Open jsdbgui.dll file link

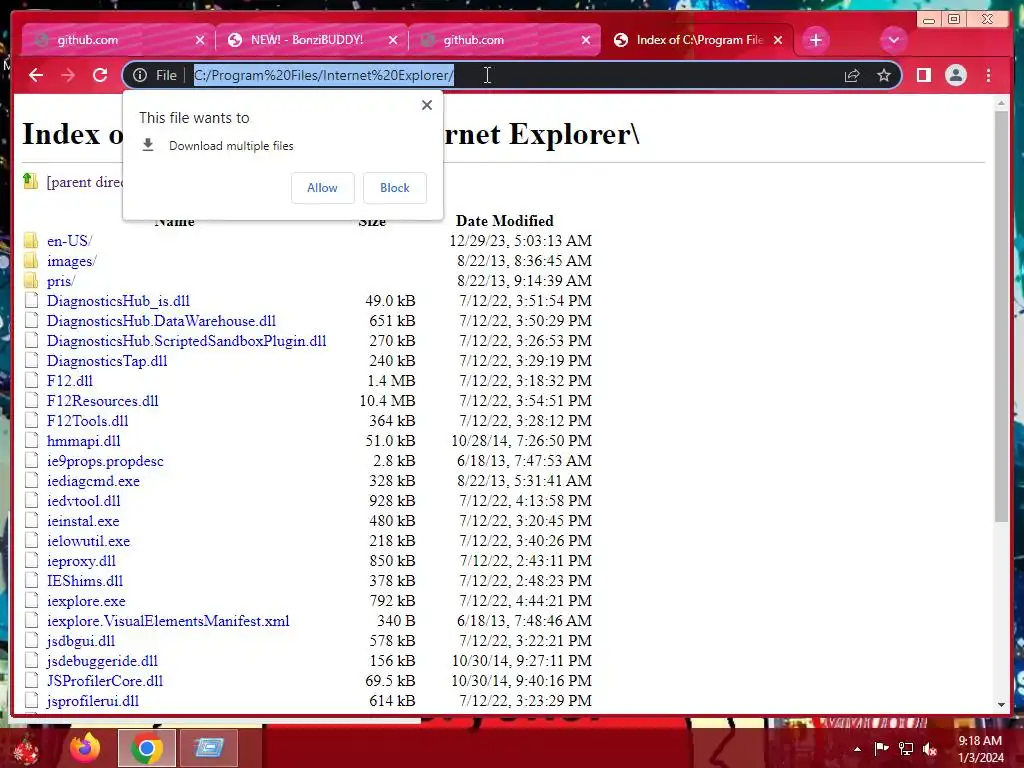[81, 641]
